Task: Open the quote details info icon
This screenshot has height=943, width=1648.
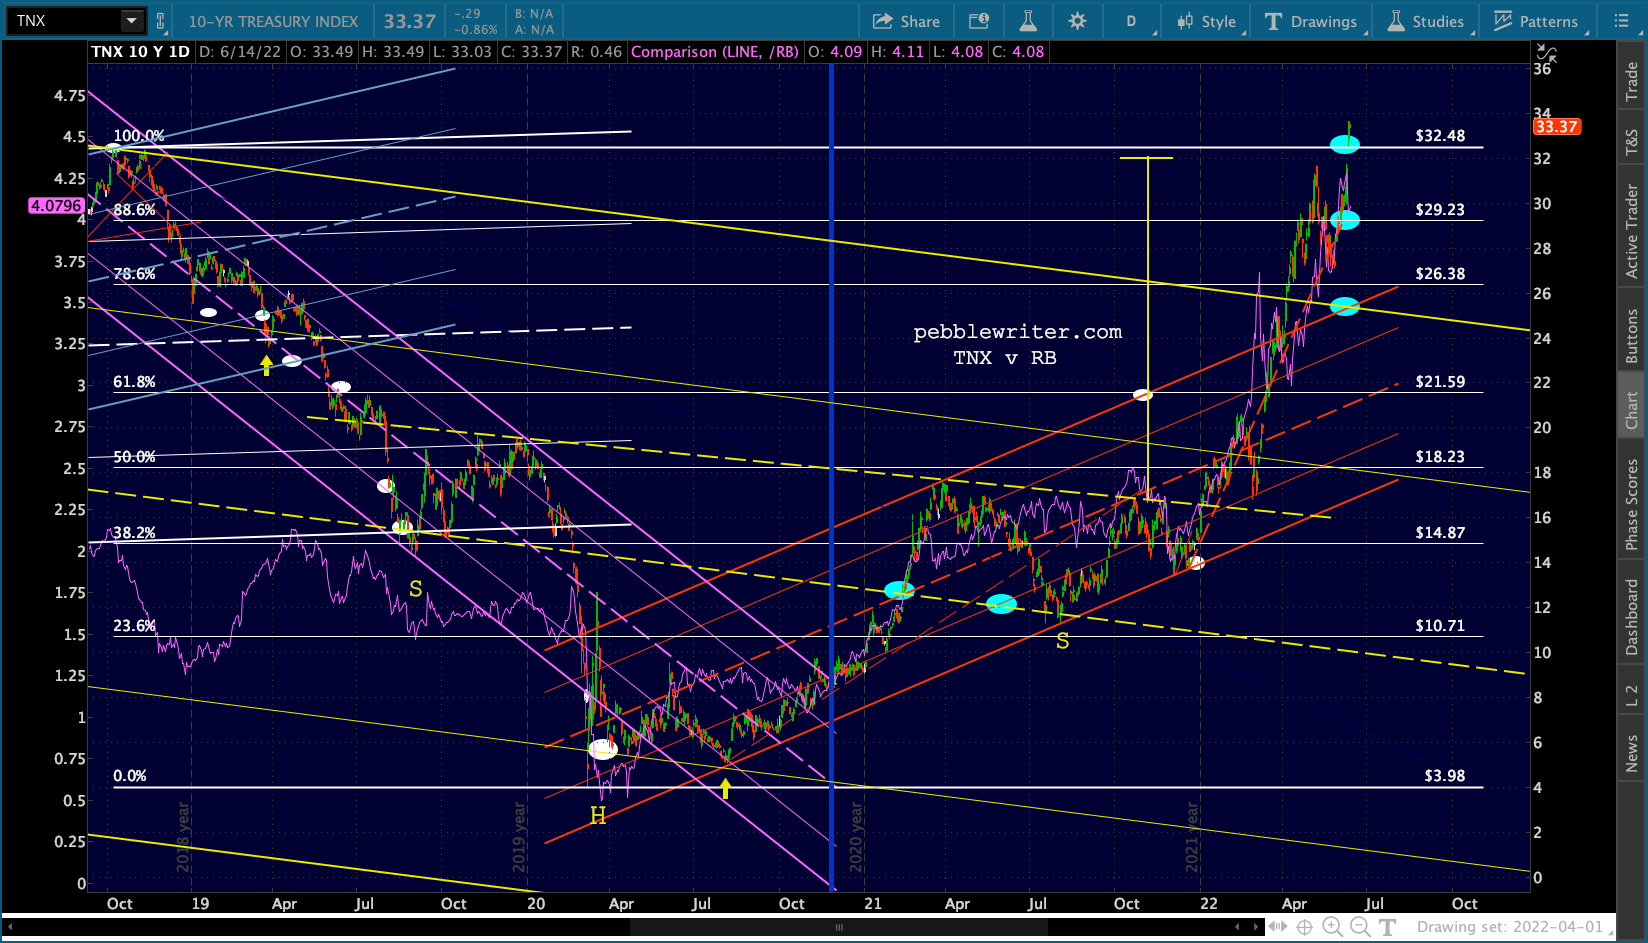Action: coord(979,21)
